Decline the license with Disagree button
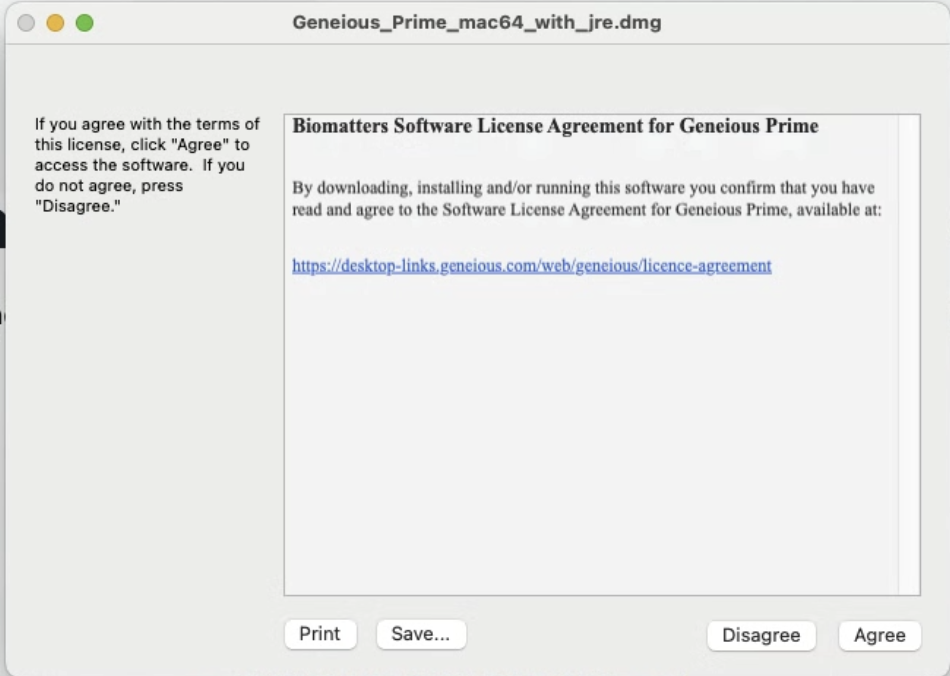The height and width of the screenshot is (676, 950). pyautogui.click(x=761, y=635)
